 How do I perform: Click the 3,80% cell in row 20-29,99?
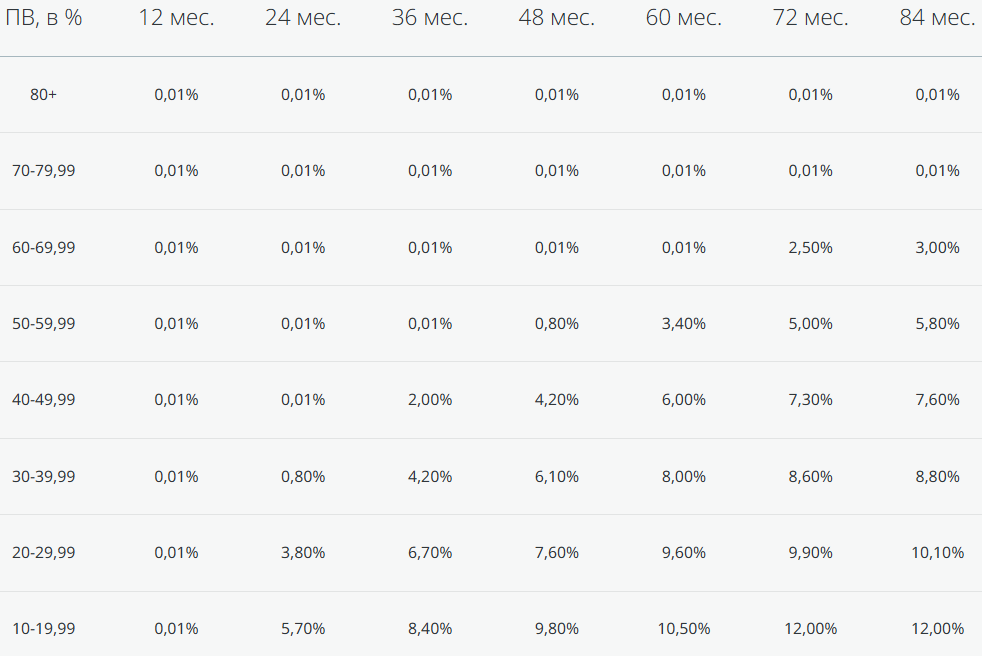tap(303, 553)
